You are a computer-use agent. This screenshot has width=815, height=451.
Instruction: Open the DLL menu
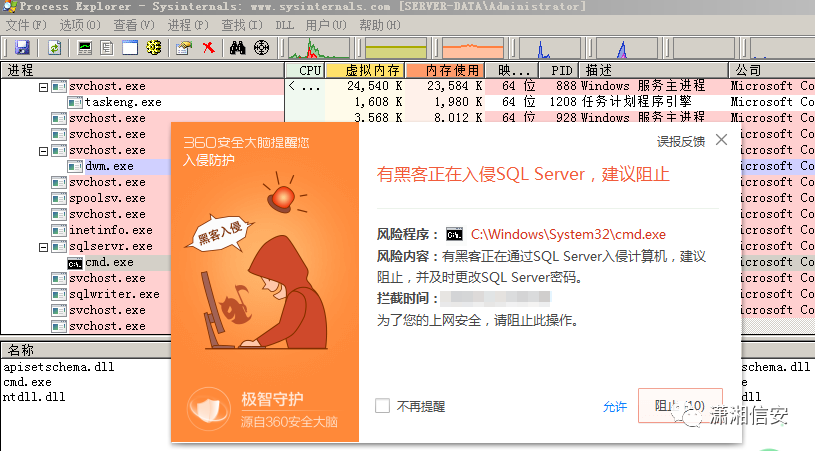[x=284, y=25]
